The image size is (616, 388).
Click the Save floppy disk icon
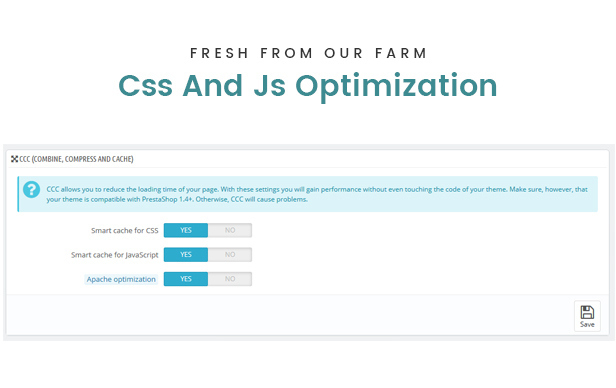[587, 313]
